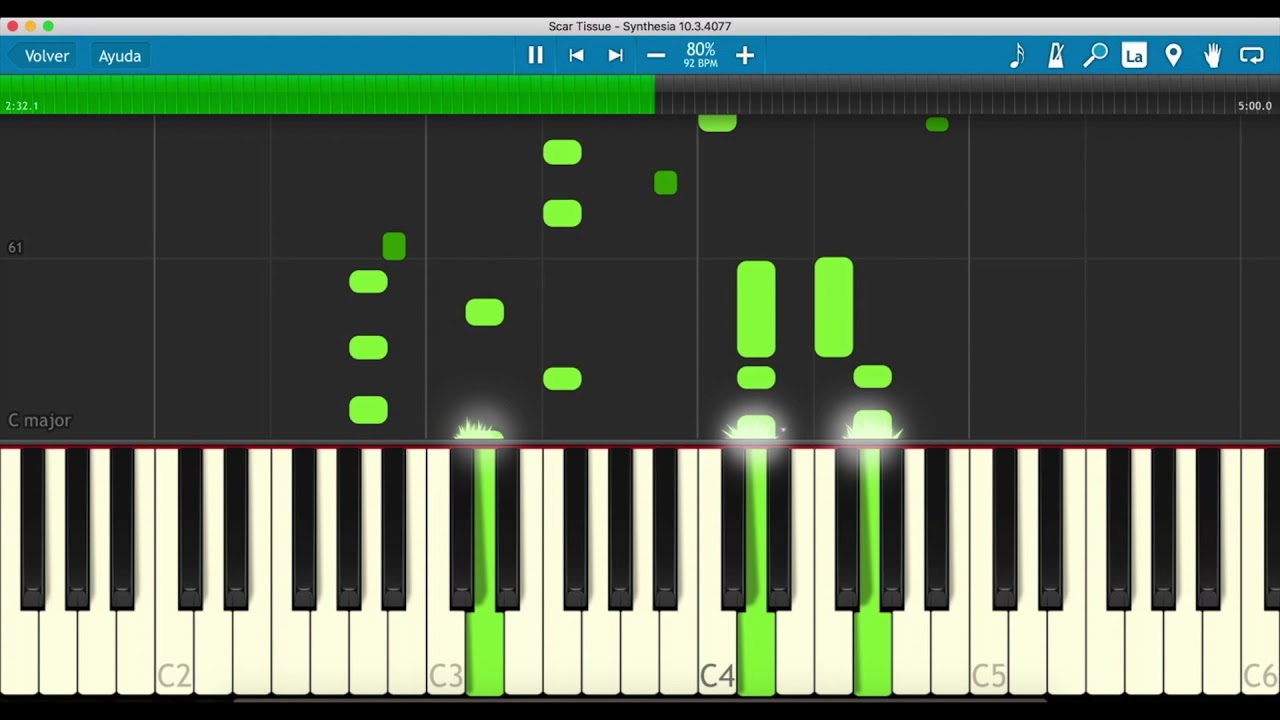Click the C major key signature label
1280x720 pixels.
(40, 421)
